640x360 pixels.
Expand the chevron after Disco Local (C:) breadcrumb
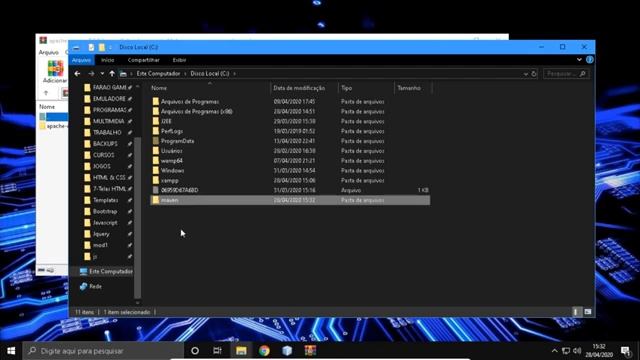(235, 74)
